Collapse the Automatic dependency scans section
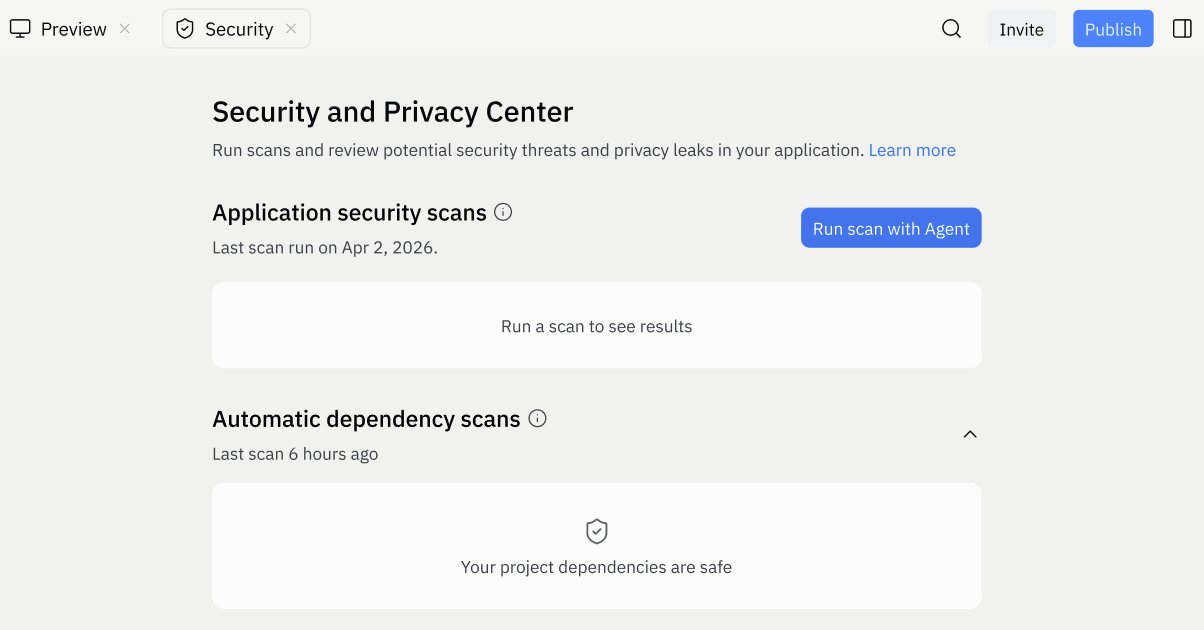1204x630 pixels. (x=970, y=434)
